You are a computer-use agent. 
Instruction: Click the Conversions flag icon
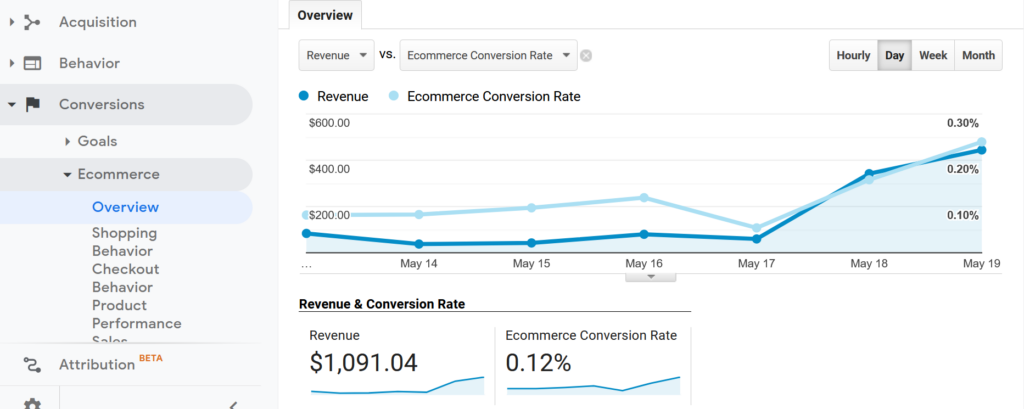(x=32, y=104)
